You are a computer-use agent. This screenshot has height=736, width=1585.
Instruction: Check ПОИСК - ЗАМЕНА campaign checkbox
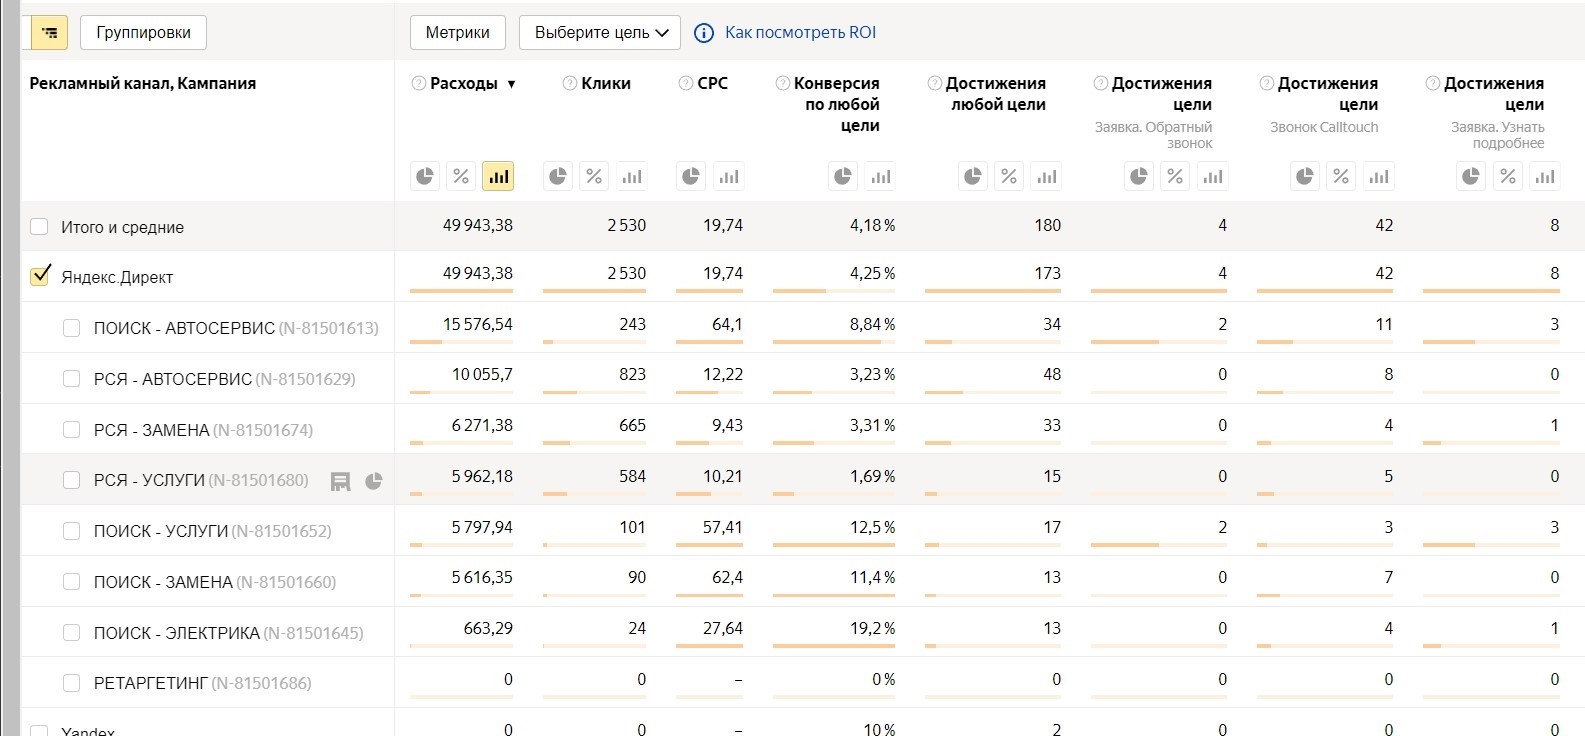tap(71, 582)
